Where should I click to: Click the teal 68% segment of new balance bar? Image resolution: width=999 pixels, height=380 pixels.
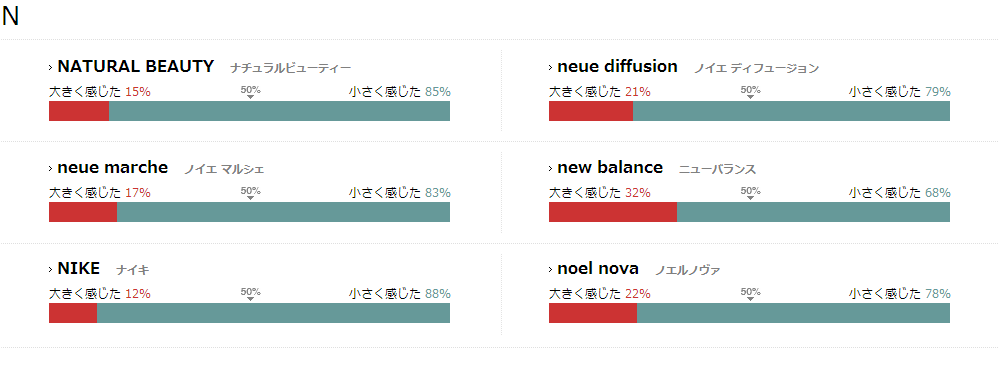tap(814, 212)
